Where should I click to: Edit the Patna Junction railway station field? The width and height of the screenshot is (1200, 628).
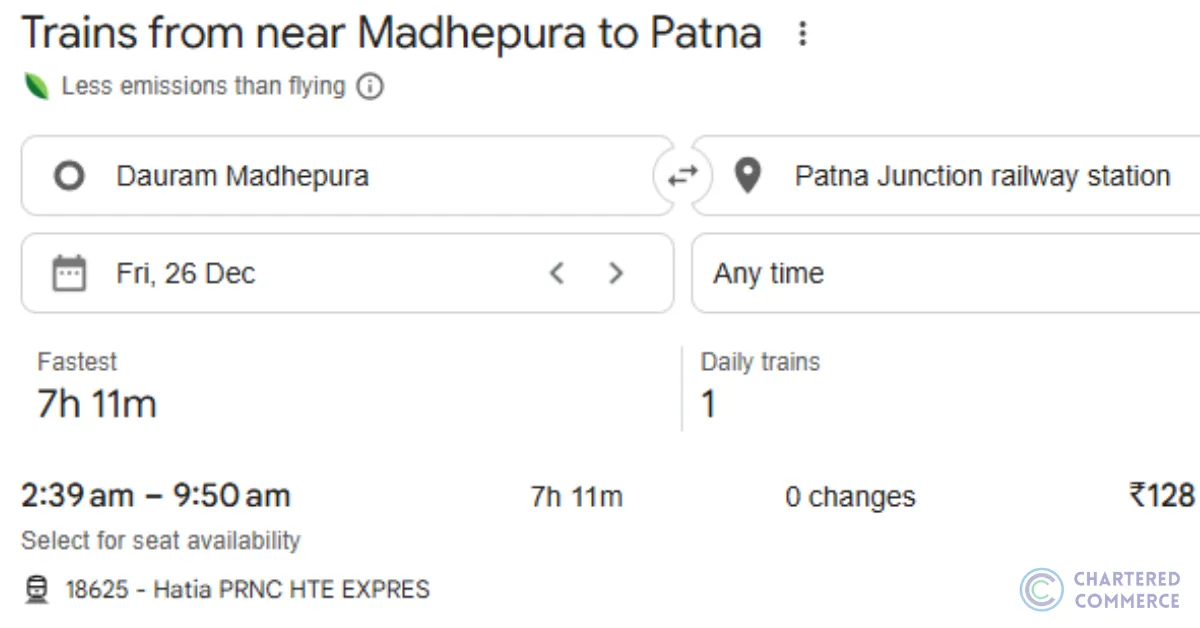click(x=981, y=175)
